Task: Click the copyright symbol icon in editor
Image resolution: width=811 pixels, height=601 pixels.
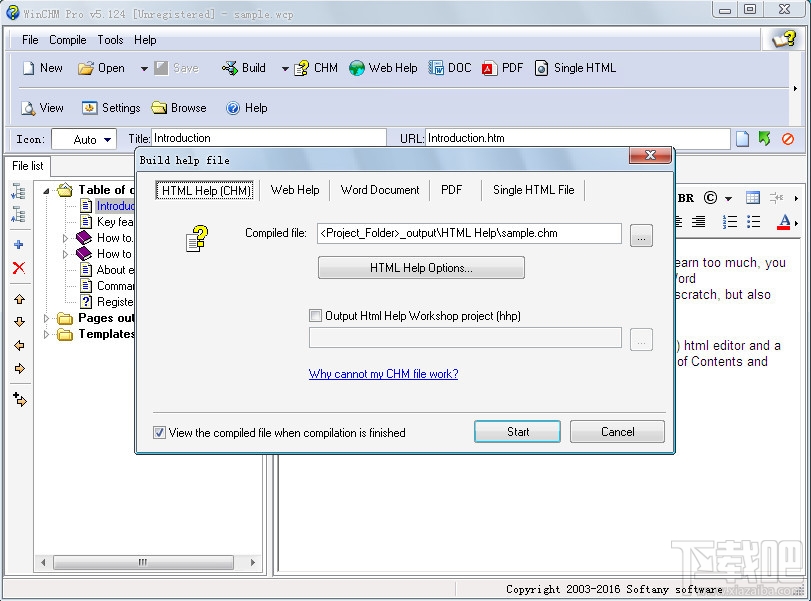Action: pyautogui.click(x=711, y=198)
